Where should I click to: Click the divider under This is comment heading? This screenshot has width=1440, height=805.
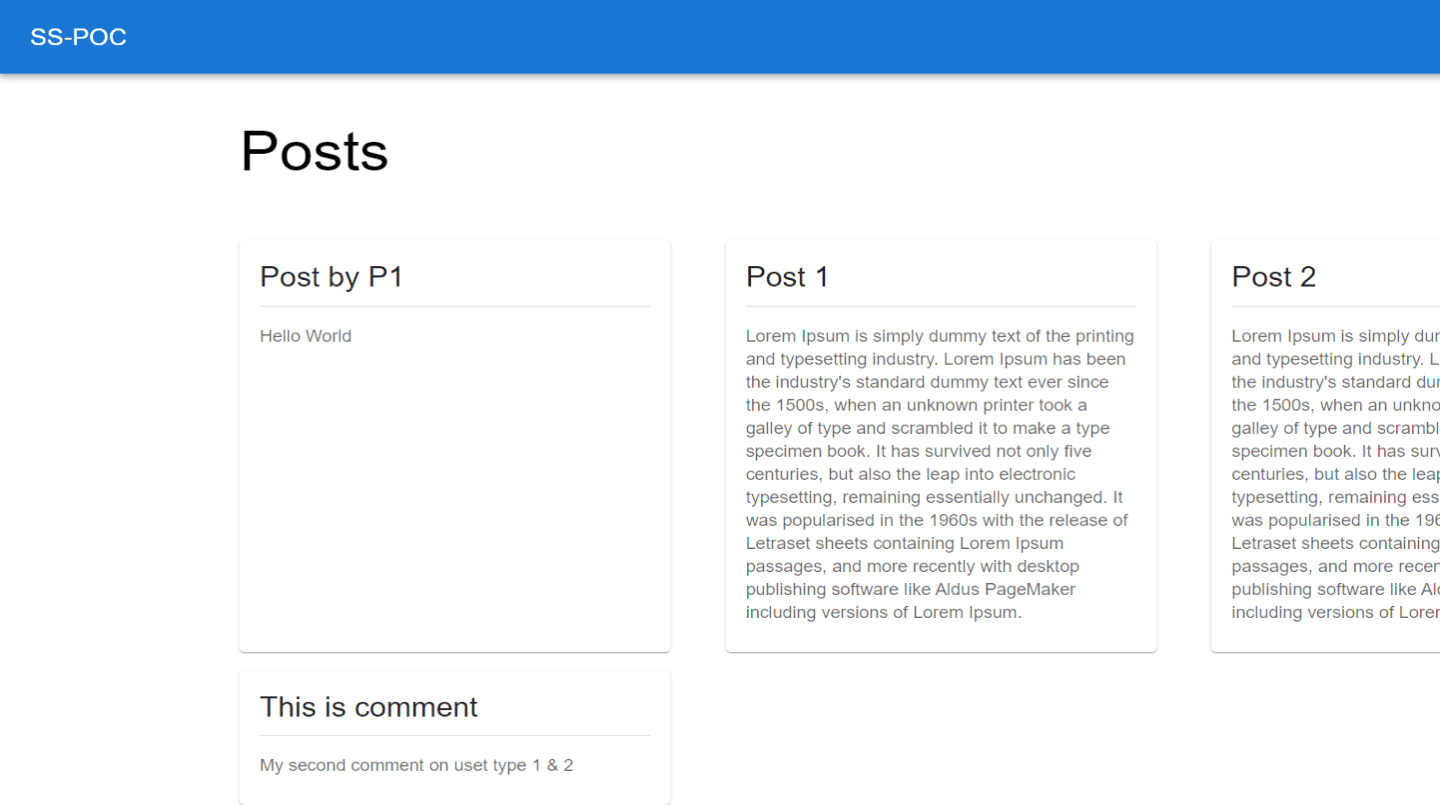pyautogui.click(x=454, y=733)
